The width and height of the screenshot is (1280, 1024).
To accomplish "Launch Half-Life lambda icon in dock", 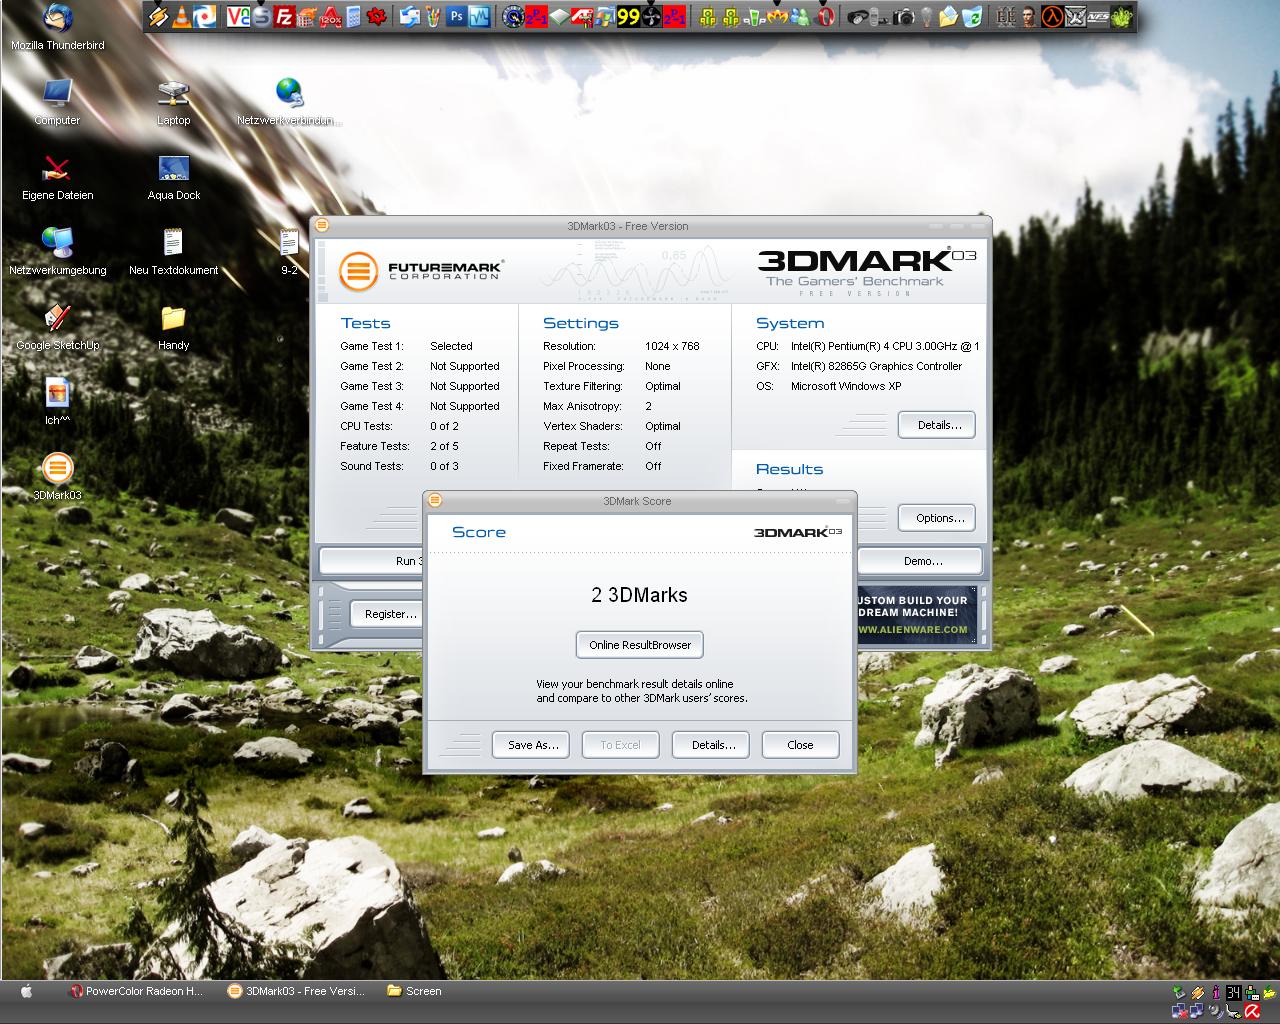I will (1052, 17).
